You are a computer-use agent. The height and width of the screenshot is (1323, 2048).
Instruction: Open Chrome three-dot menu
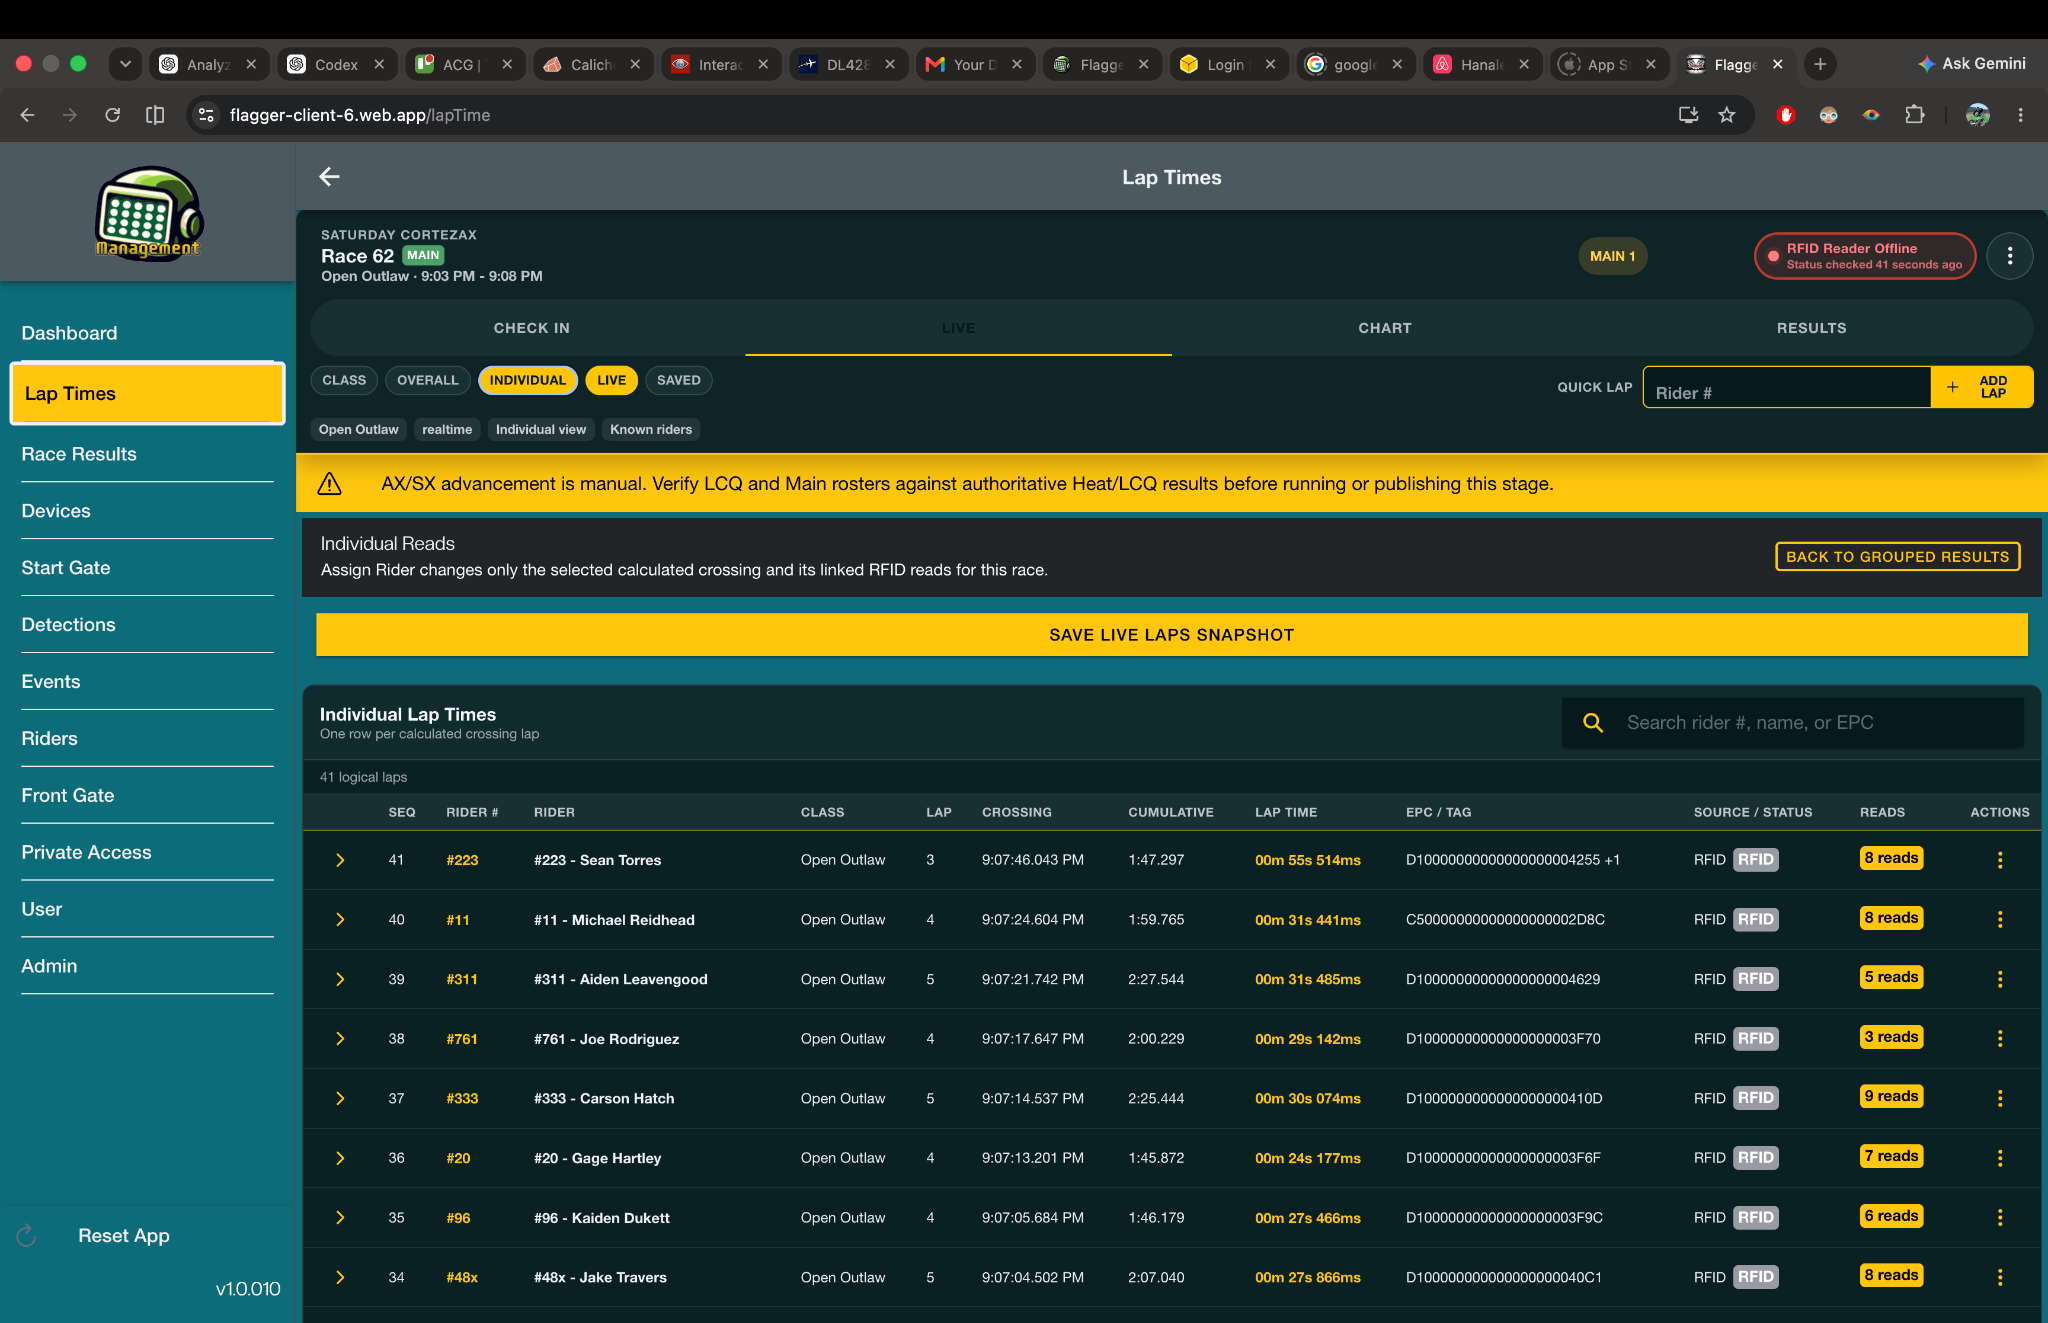click(x=2020, y=115)
